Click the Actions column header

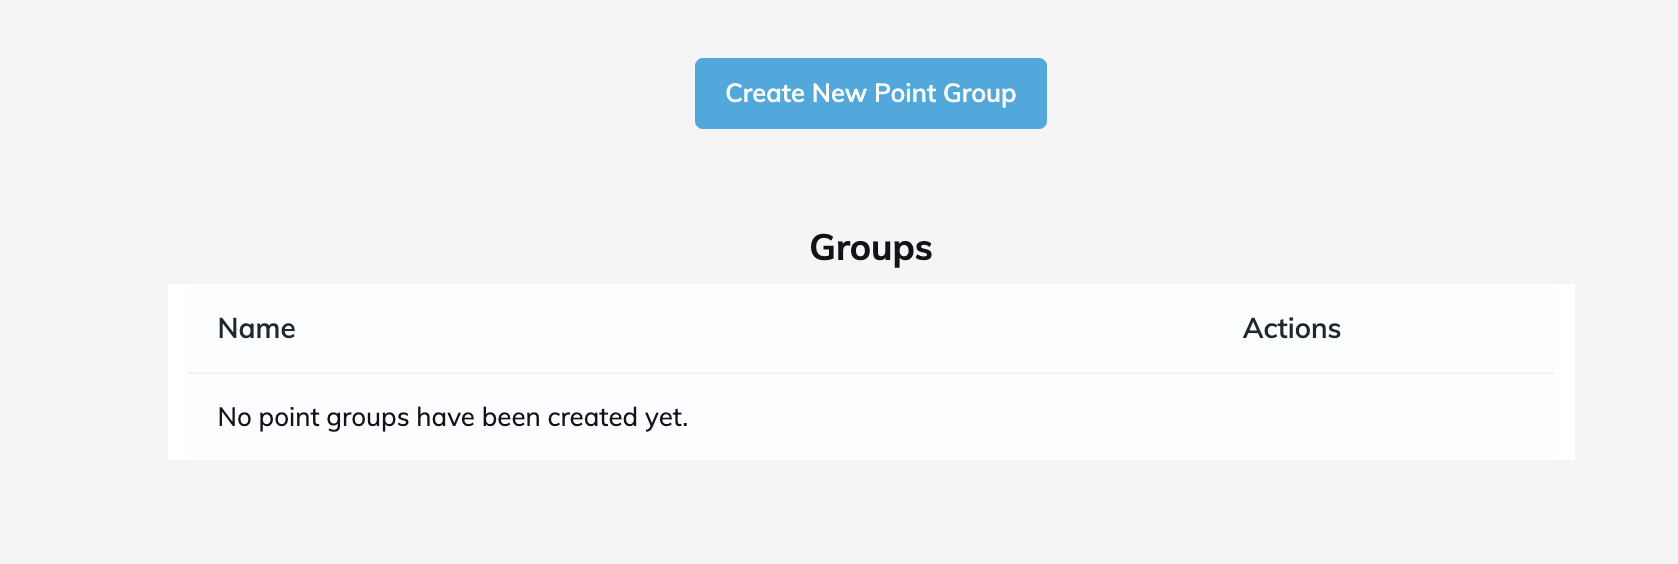pos(1291,329)
